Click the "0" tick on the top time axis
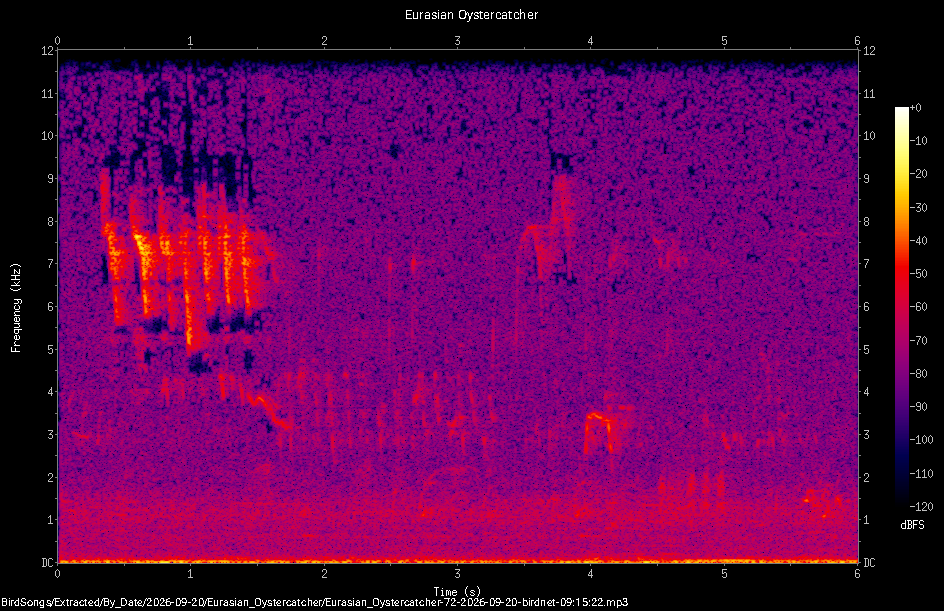The image size is (944, 611). click(x=57, y=41)
